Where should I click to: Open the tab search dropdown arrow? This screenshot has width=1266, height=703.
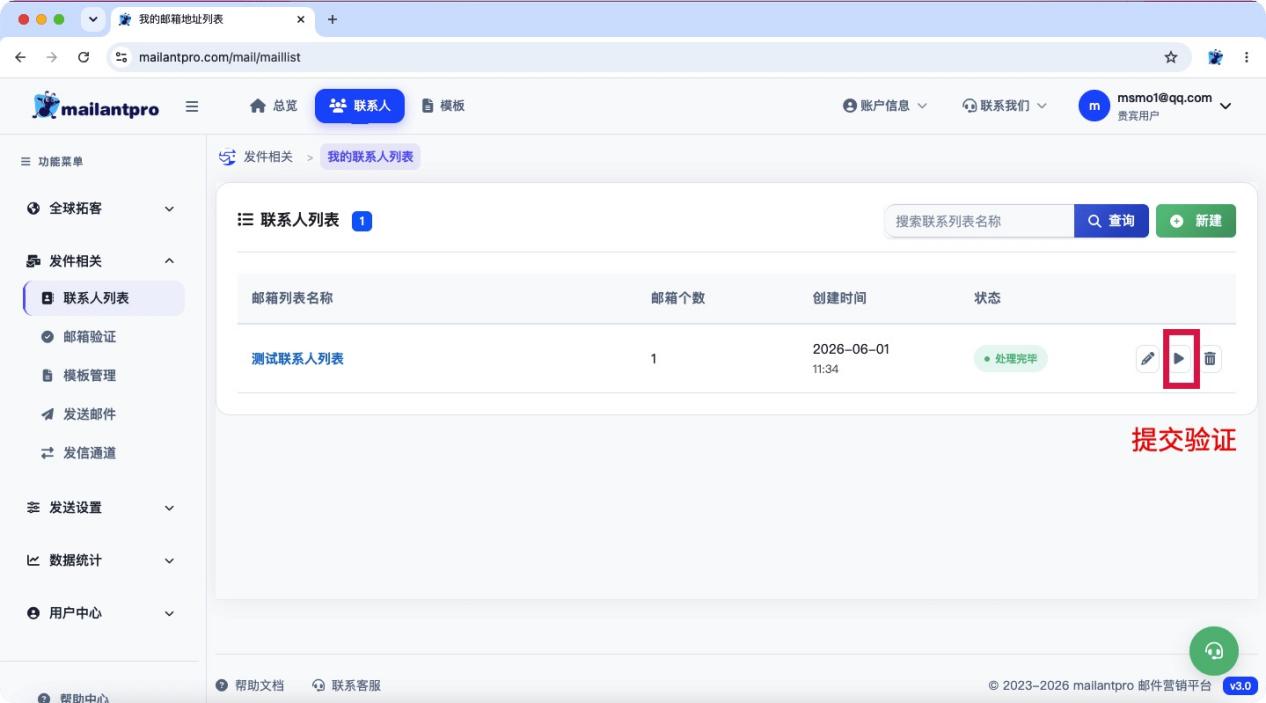pos(94,19)
